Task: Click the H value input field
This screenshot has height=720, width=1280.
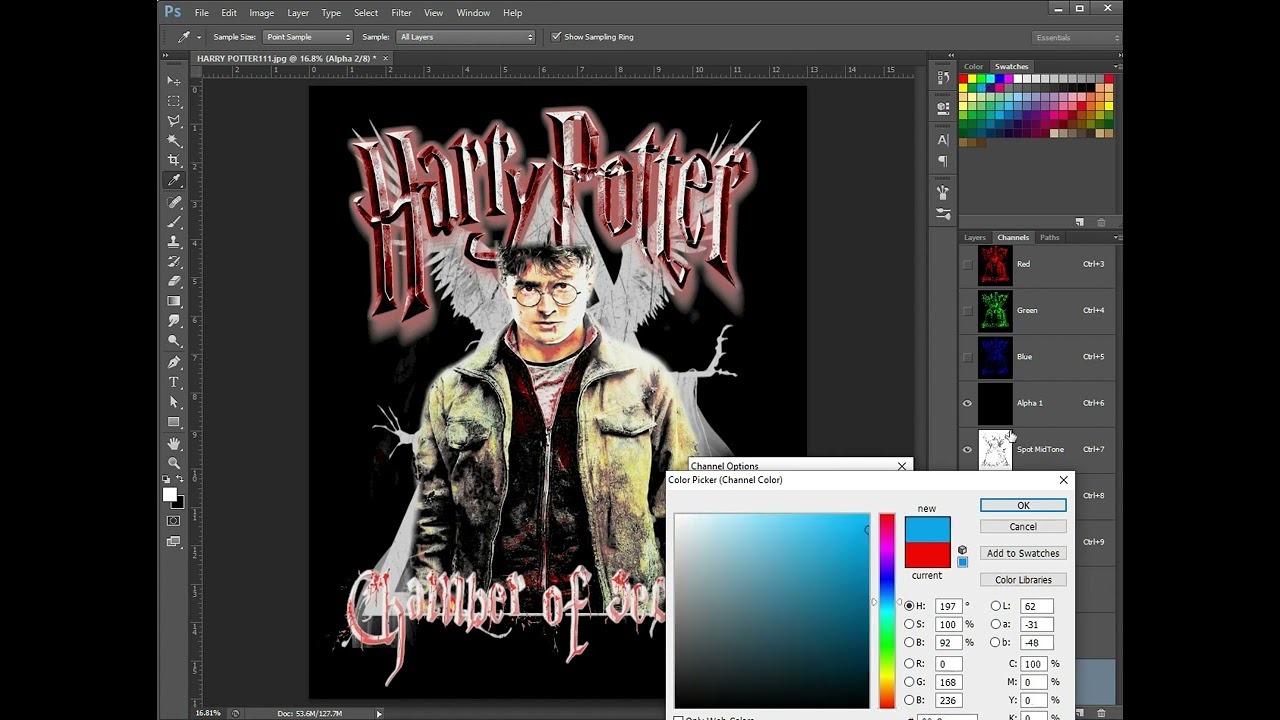Action: point(948,606)
